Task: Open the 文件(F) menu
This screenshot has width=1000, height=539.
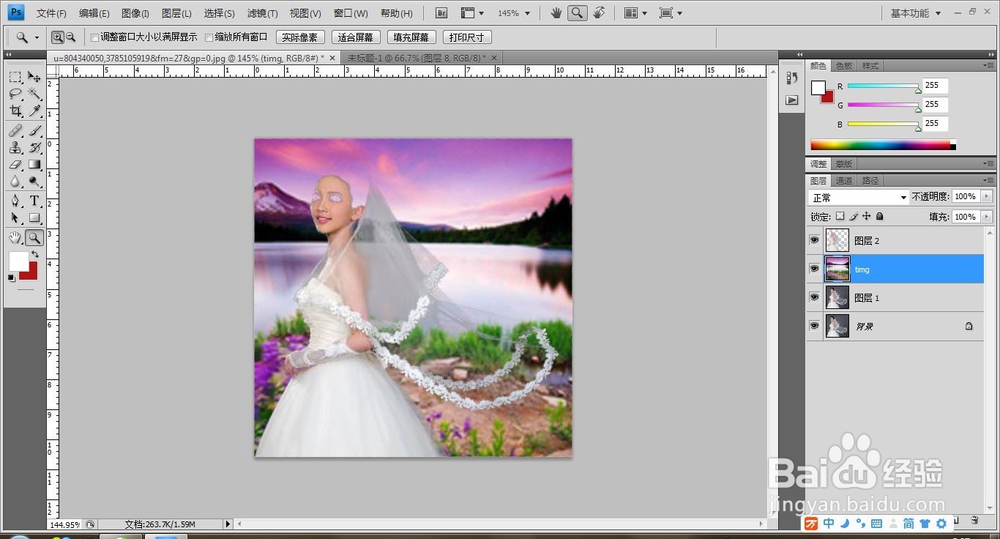Action: click(x=51, y=13)
